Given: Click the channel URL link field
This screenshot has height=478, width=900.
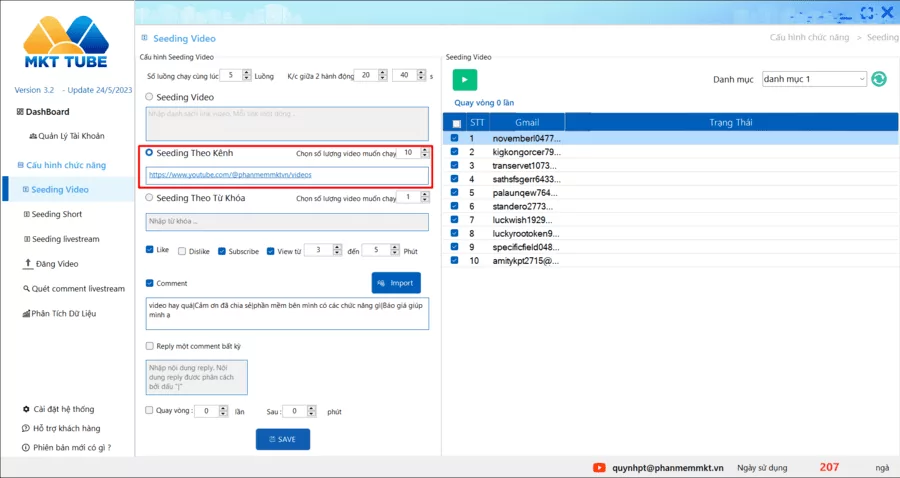Looking at the screenshot, I should pyautogui.click(x=287, y=175).
